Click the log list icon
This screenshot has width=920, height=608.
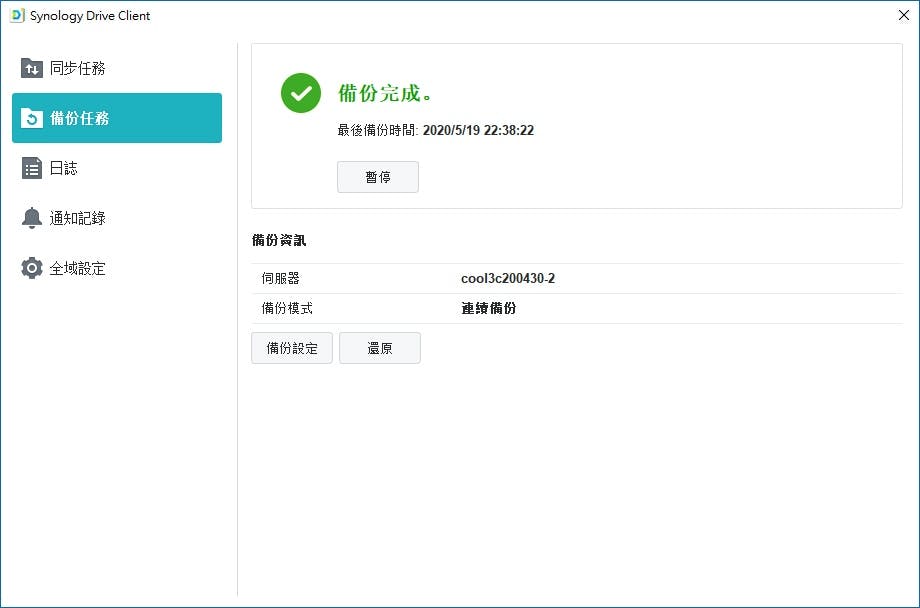[32, 168]
